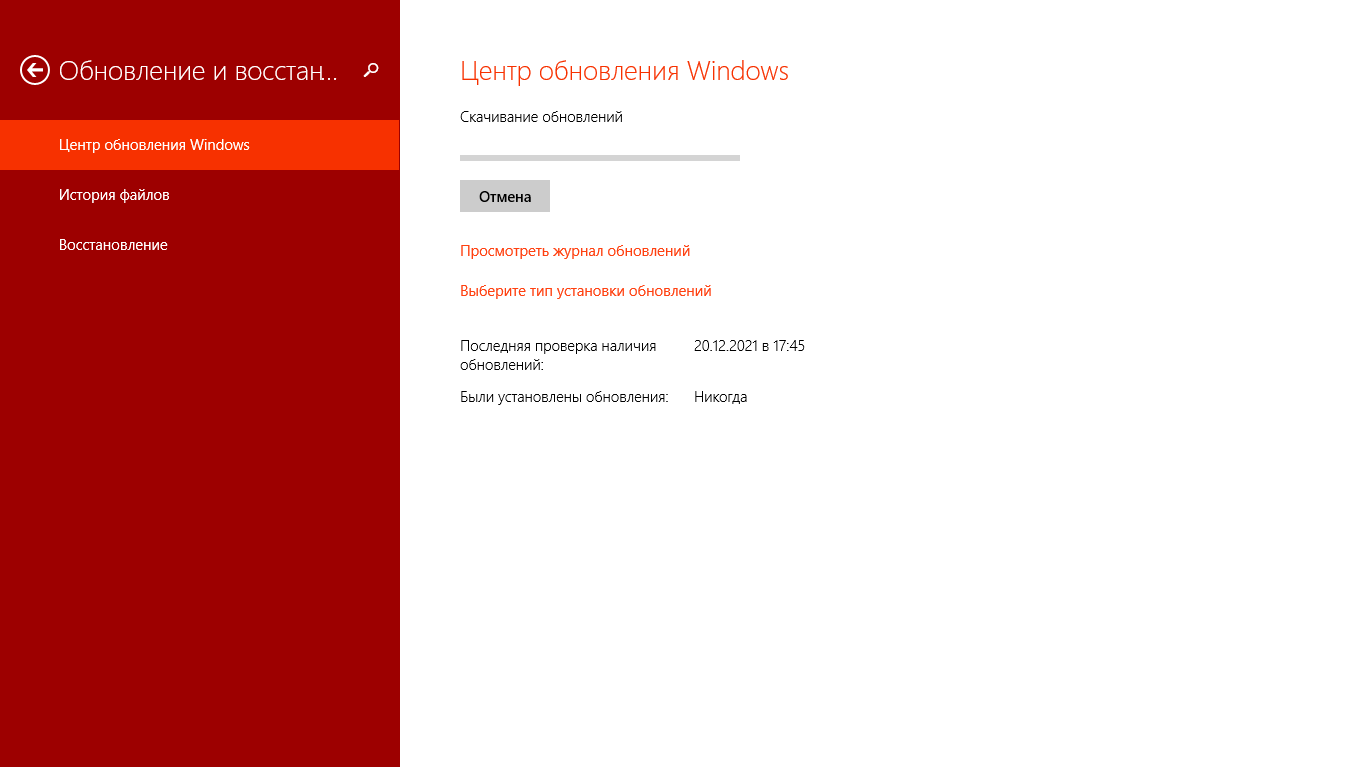Select Центр обновления Windows in sidebar
Viewport: 1365px width, 767px height.
199,145
